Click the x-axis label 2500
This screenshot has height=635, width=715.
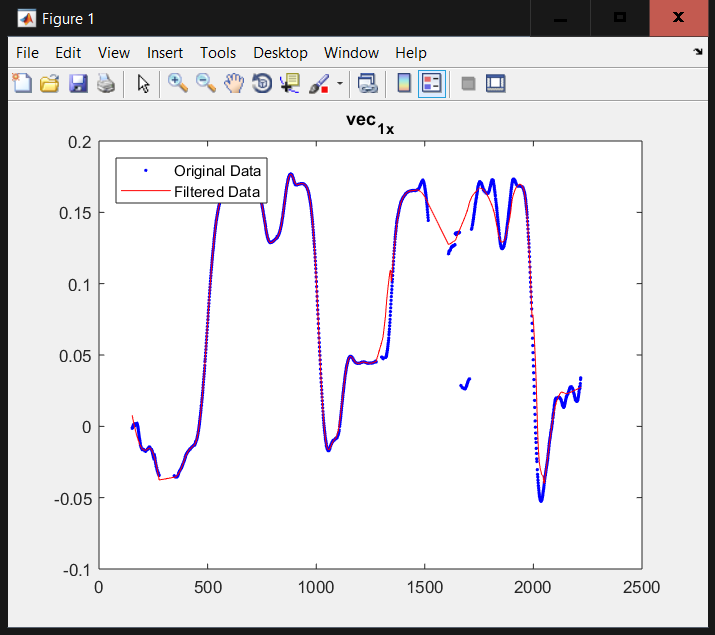(x=642, y=587)
